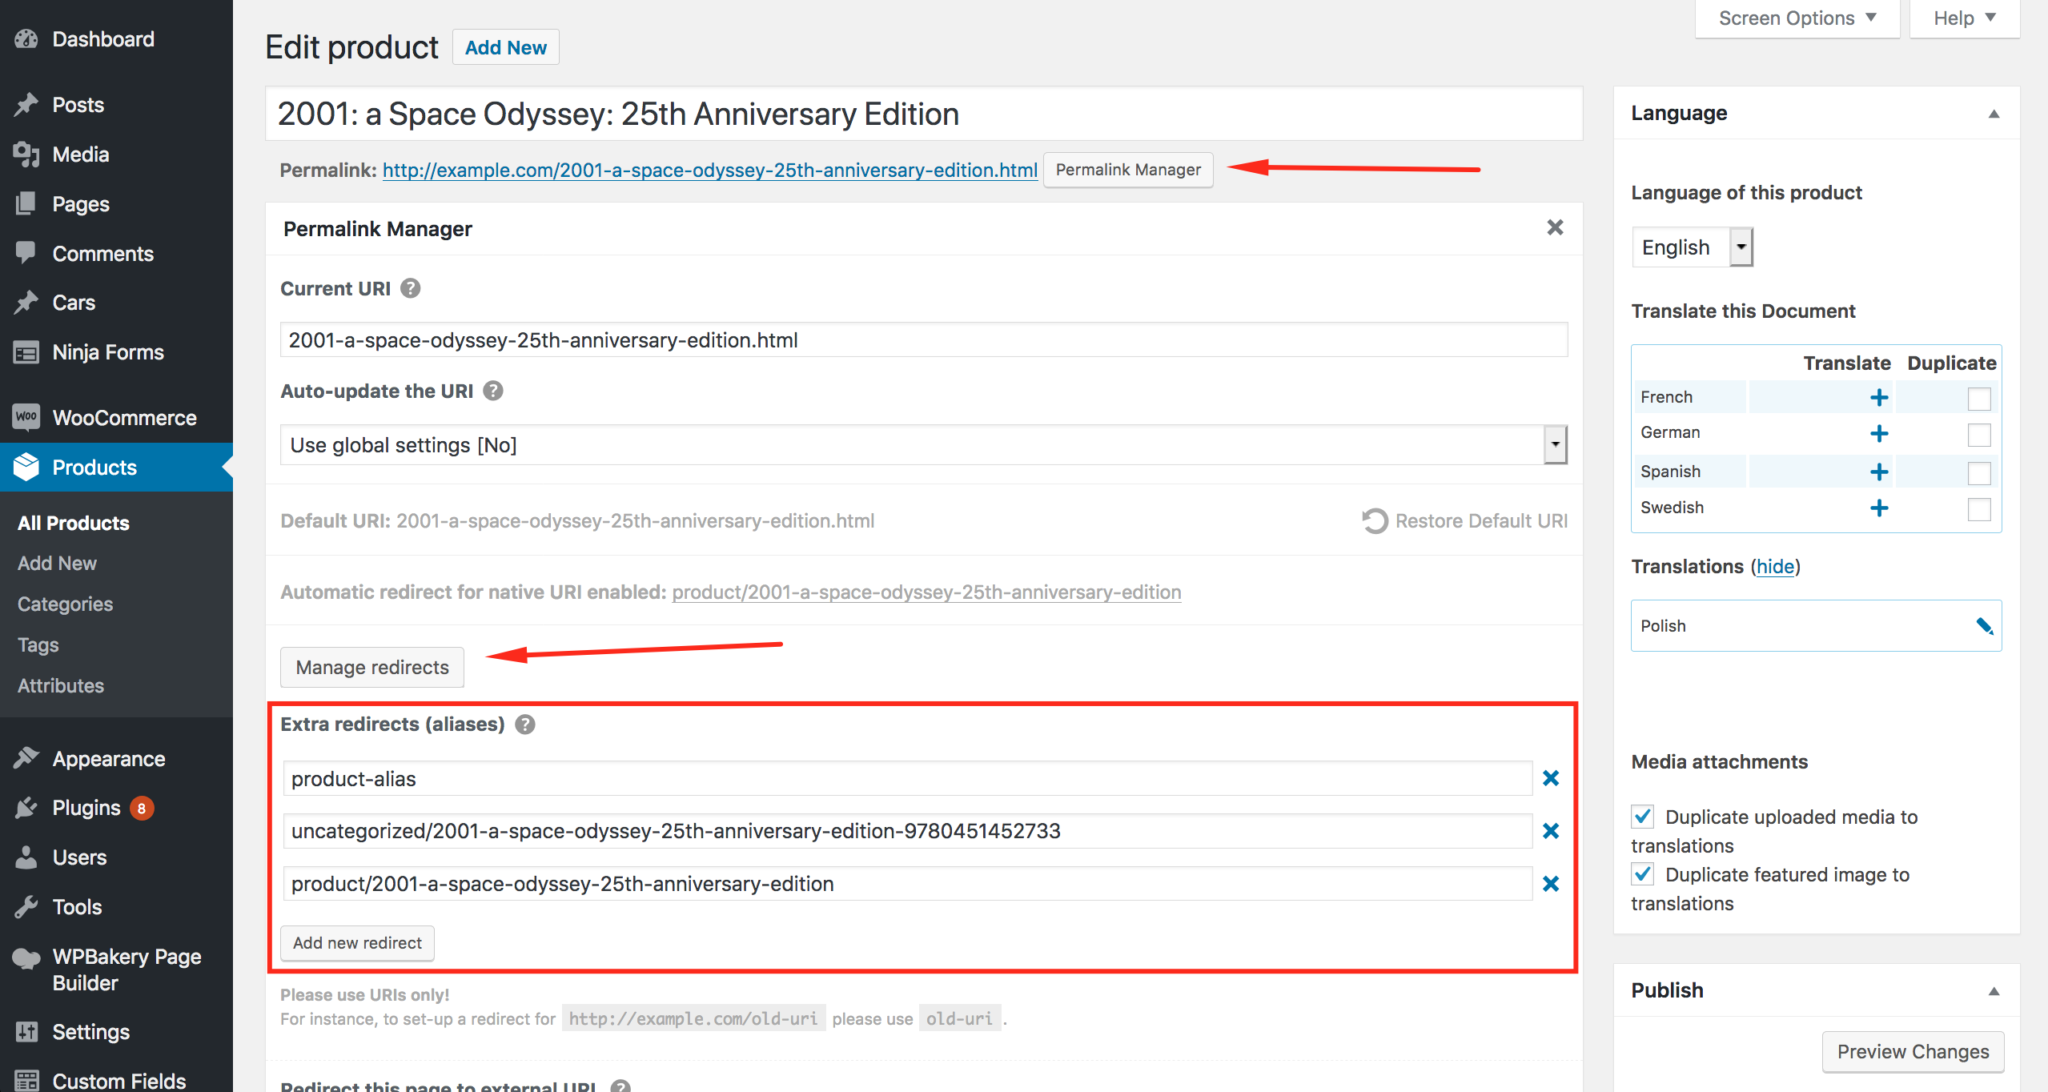The image size is (2048, 1092).
Task: Click help icon next to Extra redirects
Action: 525,724
